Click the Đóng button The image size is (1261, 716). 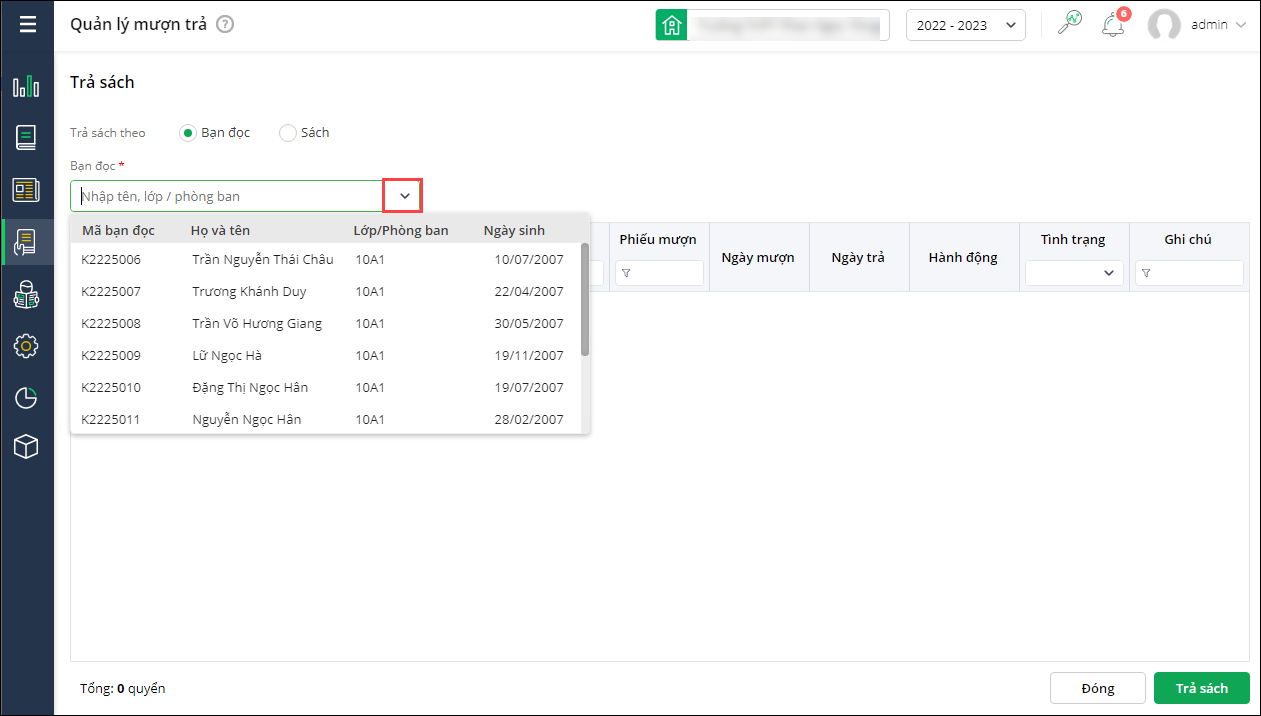[1098, 689]
